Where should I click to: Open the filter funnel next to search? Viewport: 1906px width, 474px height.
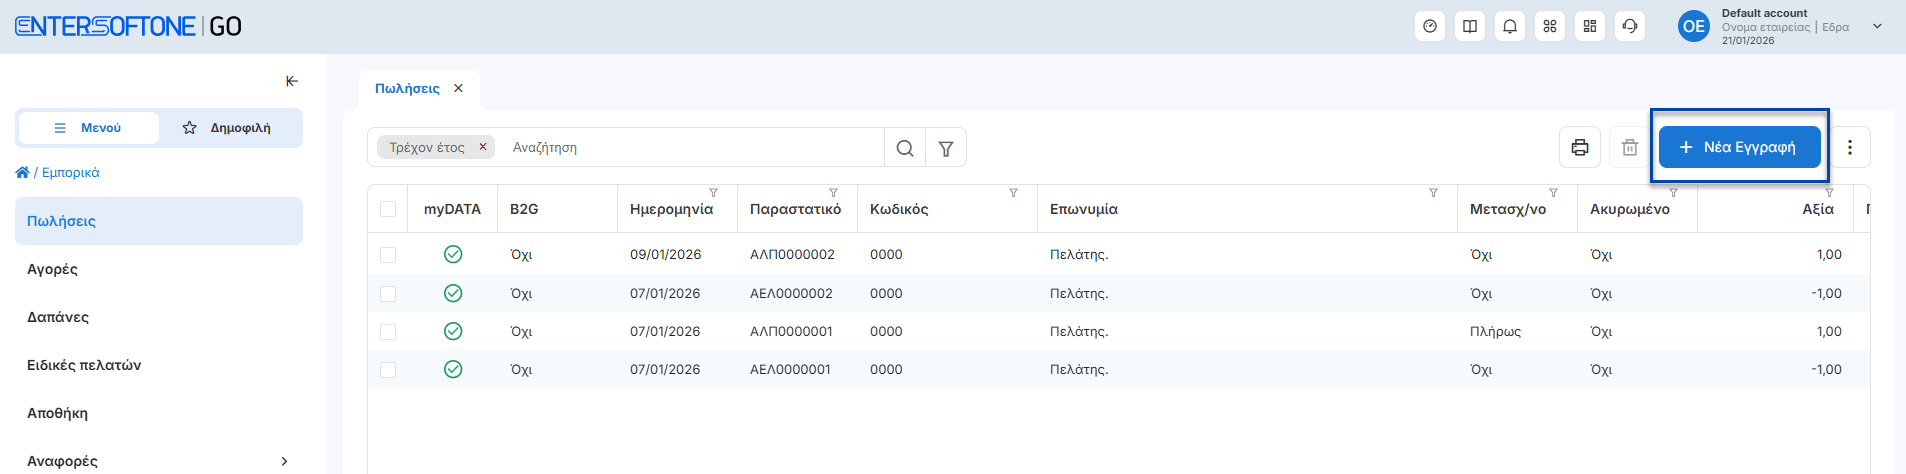(x=946, y=148)
